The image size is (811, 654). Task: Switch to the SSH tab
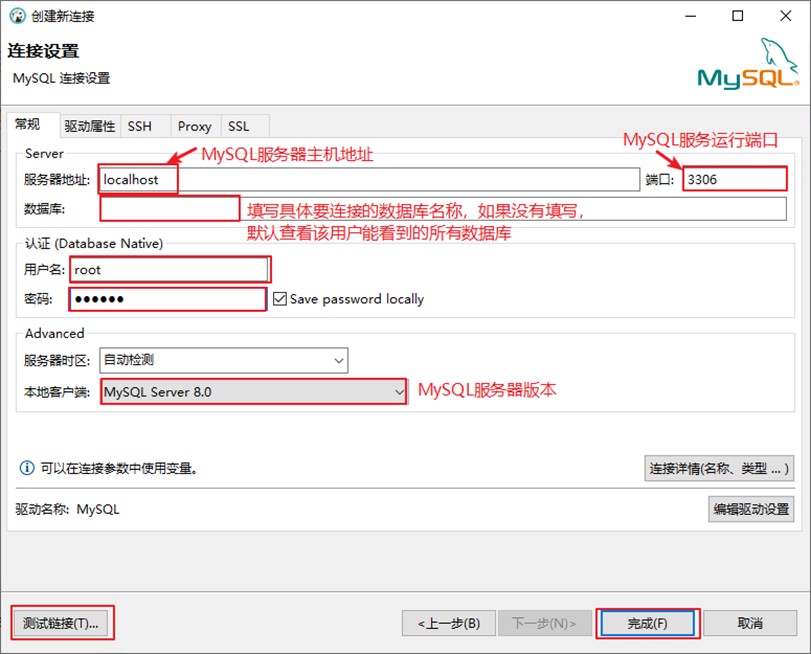[141, 126]
